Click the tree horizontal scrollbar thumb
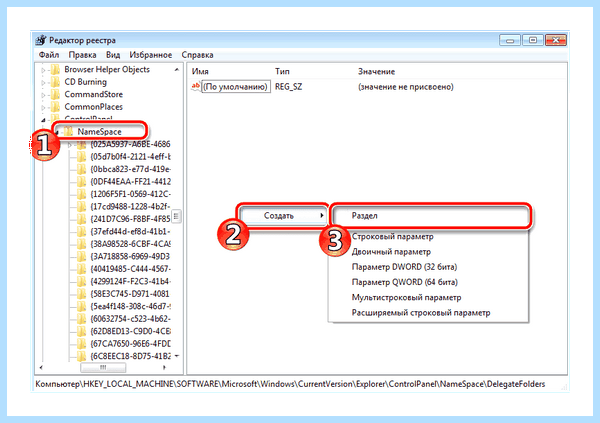600x423 pixels. [103, 367]
